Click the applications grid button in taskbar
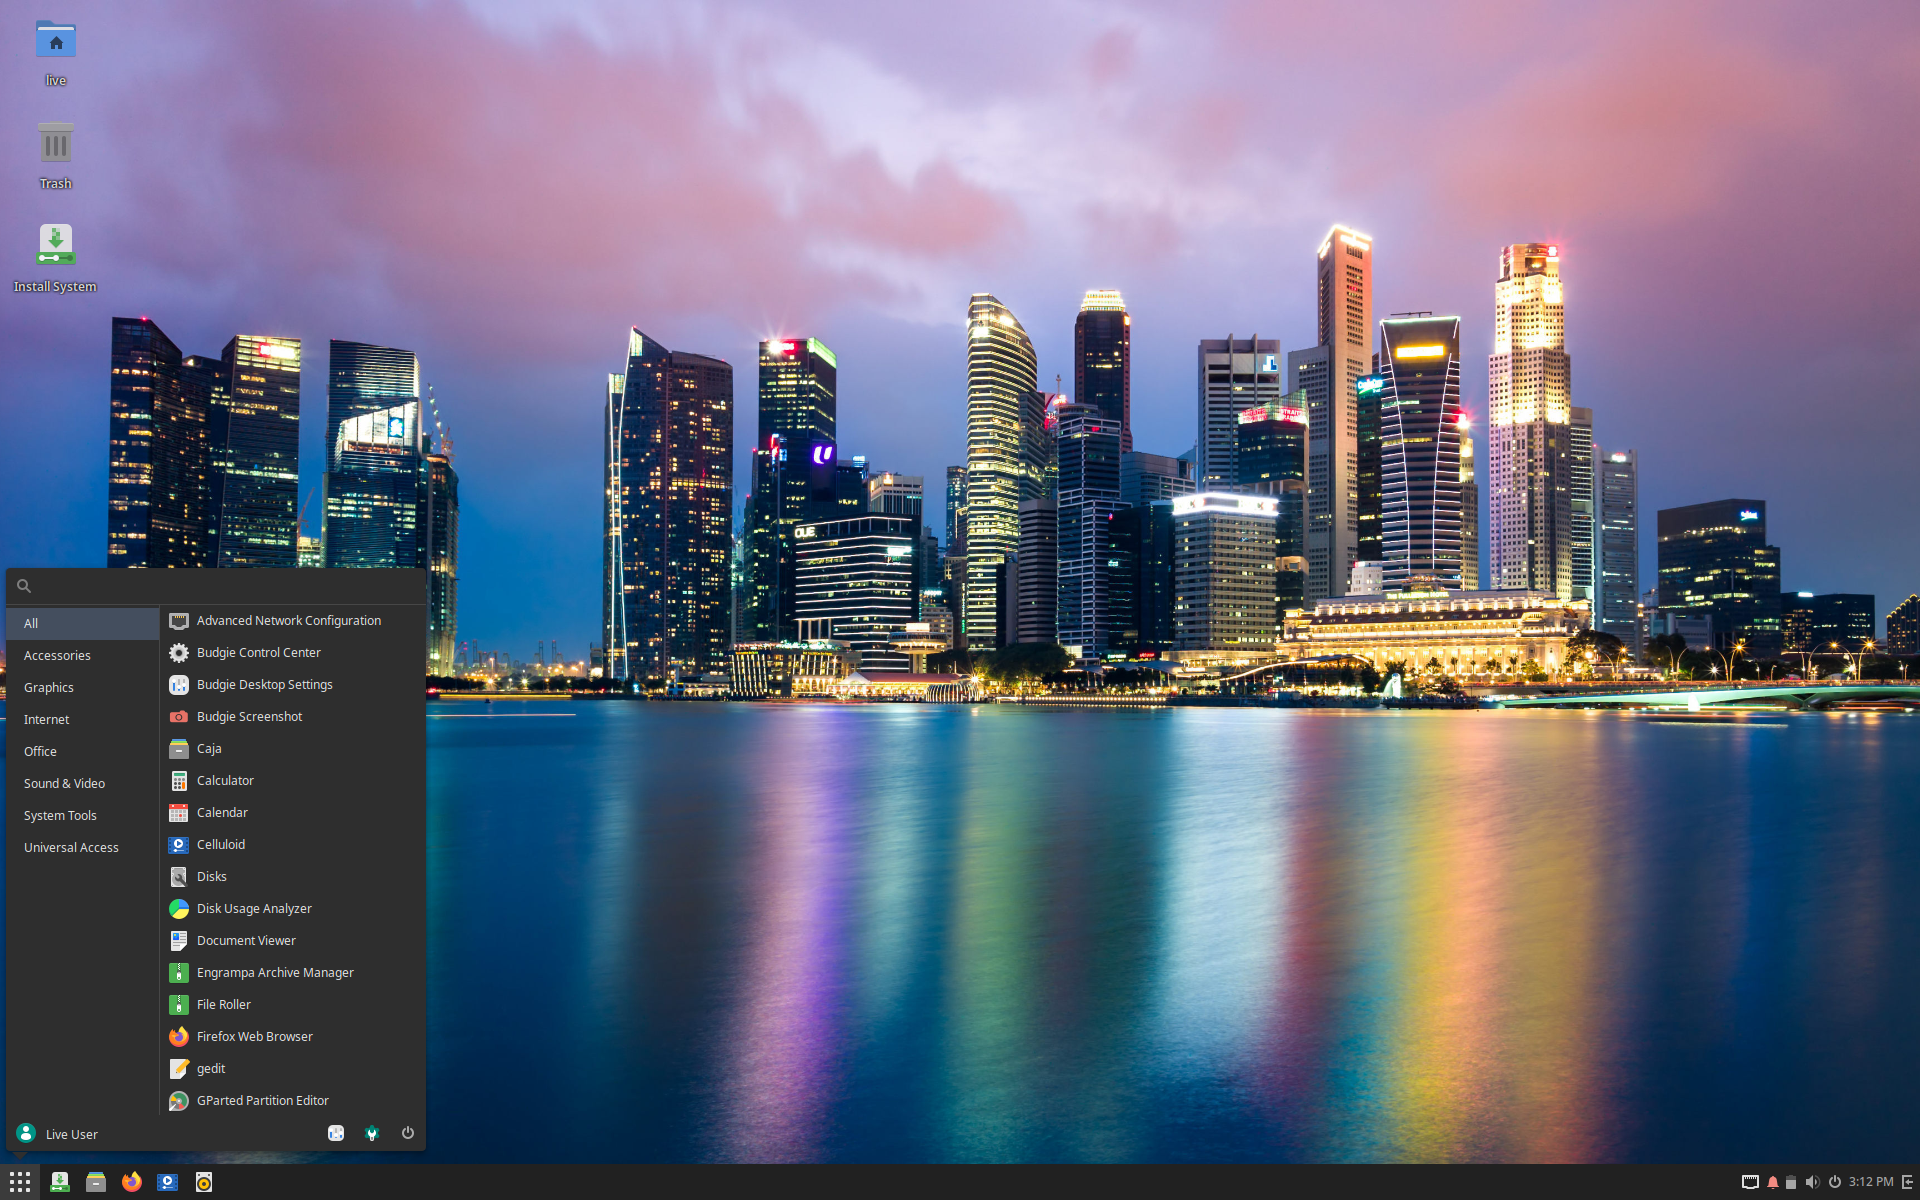 [x=20, y=1182]
